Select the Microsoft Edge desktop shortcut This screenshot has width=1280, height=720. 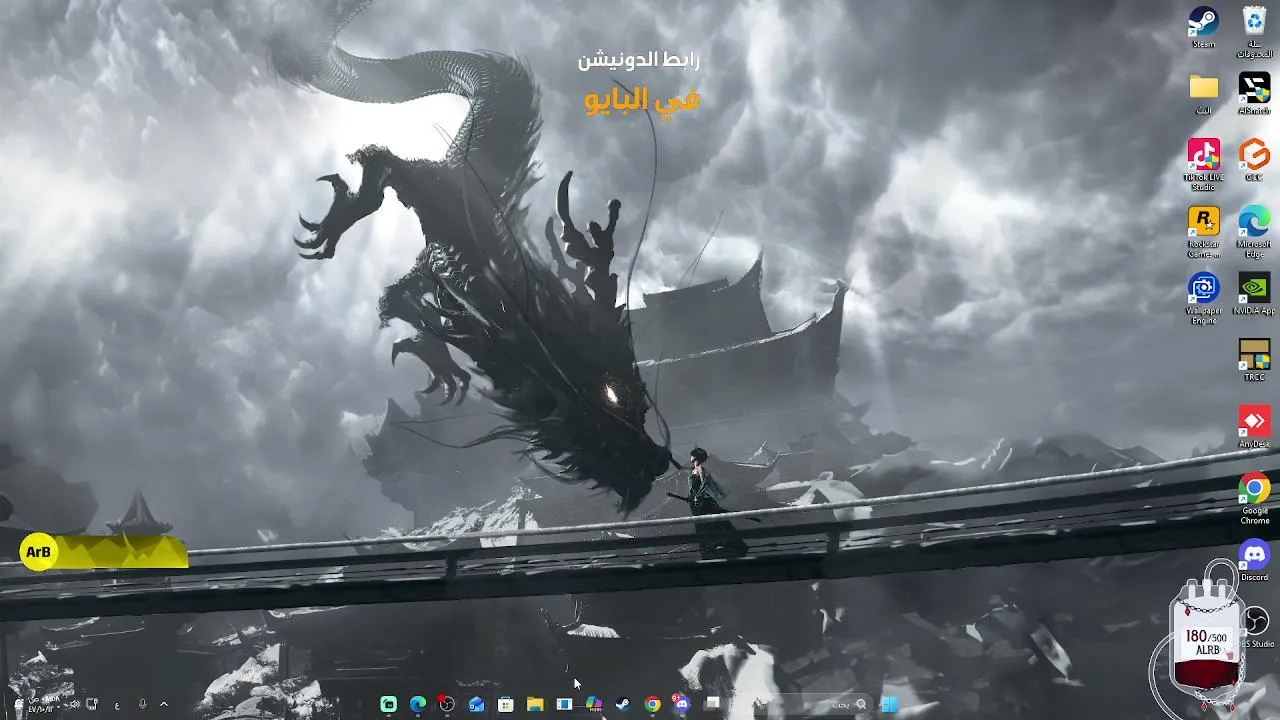[1254, 232]
